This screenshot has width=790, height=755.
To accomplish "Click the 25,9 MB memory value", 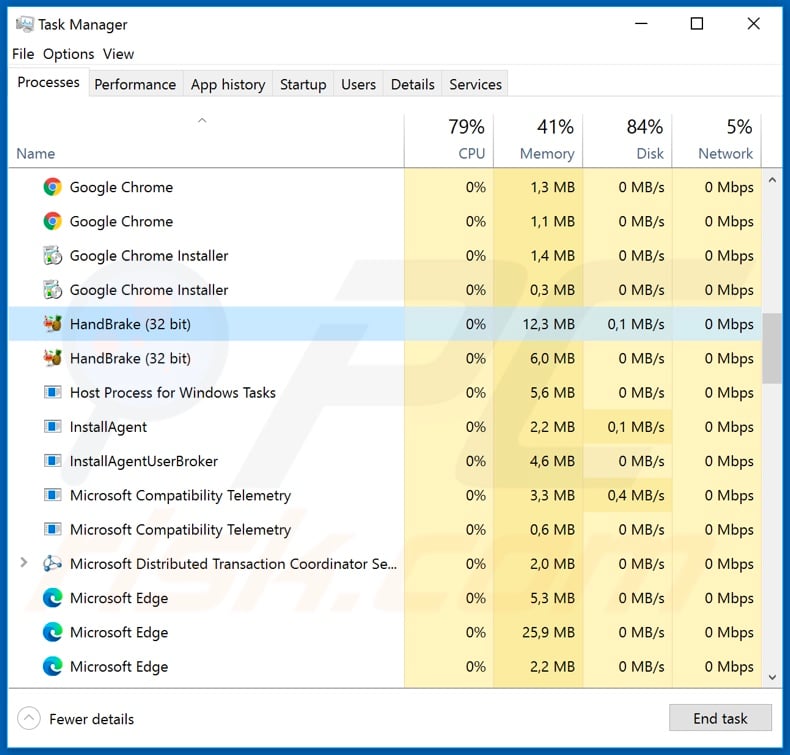I will point(548,632).
